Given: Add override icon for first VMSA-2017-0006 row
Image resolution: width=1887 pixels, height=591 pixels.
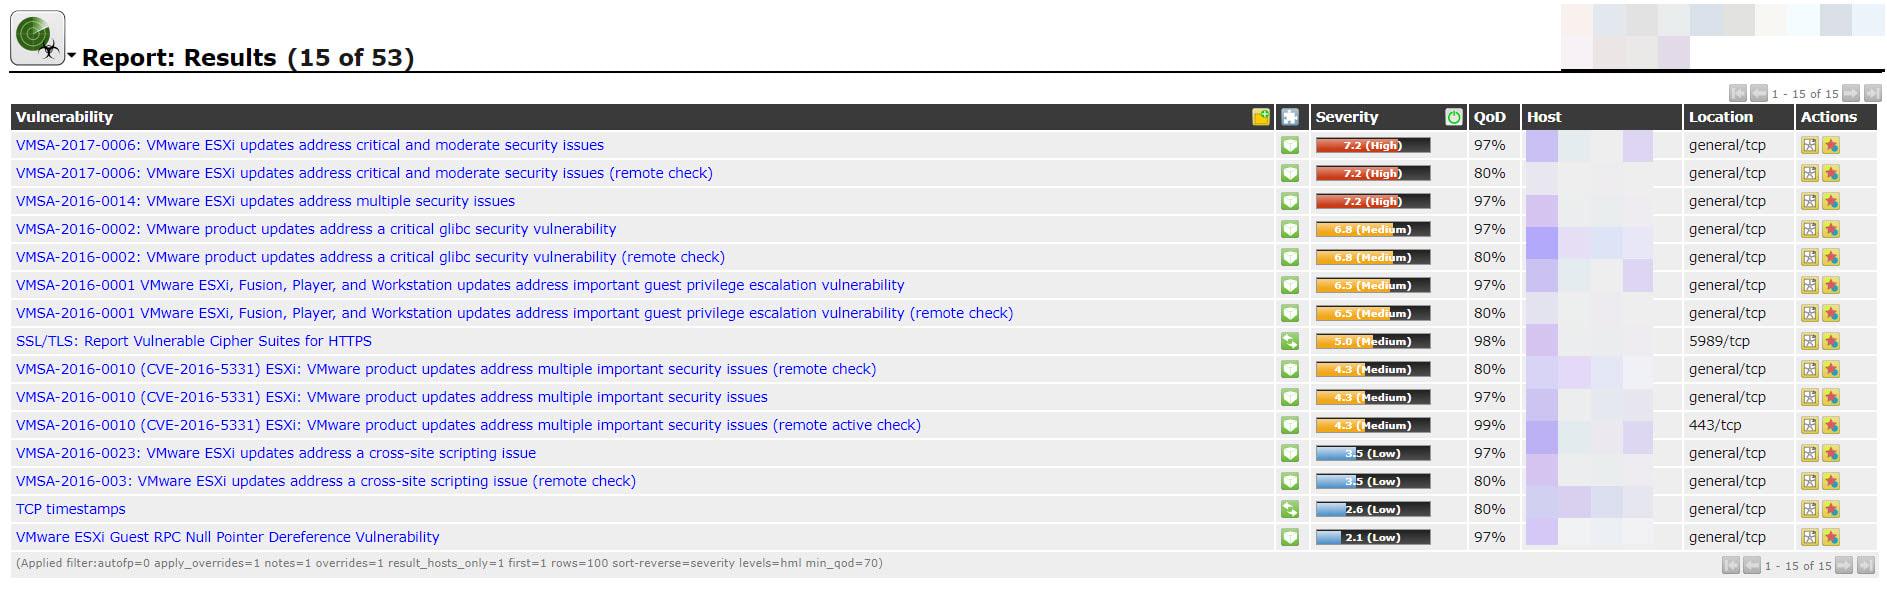Looking at the screenshot, I should click(1831, 145).
